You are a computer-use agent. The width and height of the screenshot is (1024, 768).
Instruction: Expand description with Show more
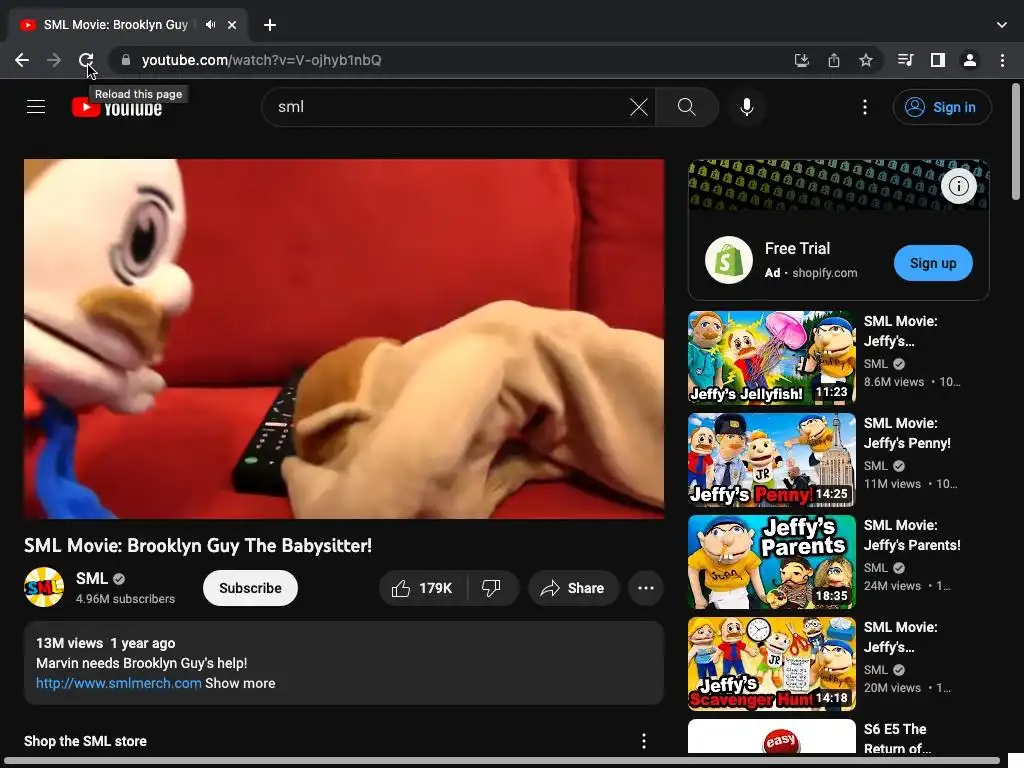[240, 683]
